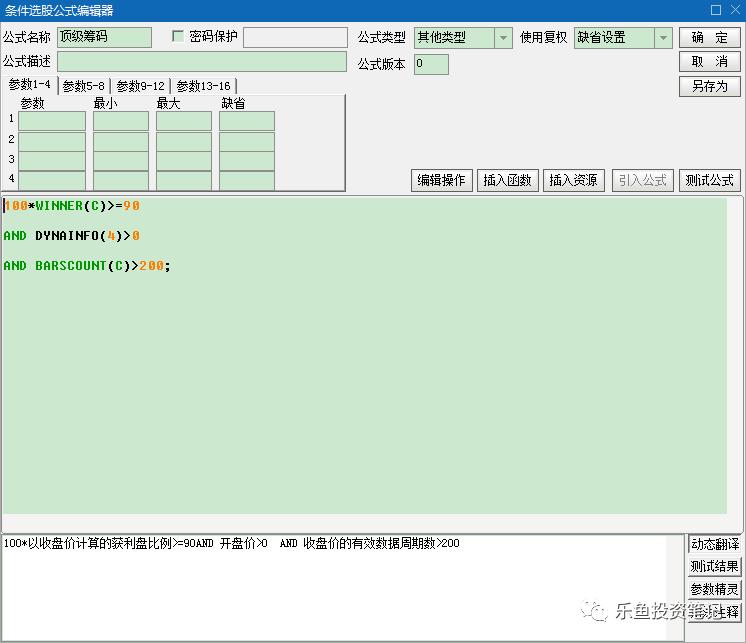The height and width of the screenshot is (643, 746).
Task: Click the 取消 cancel button
Action: tap(709, 62)
